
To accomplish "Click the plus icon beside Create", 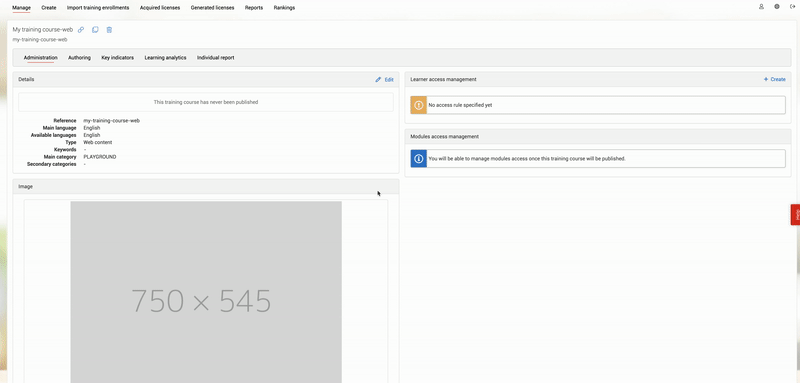I will [x=766, y=80].
